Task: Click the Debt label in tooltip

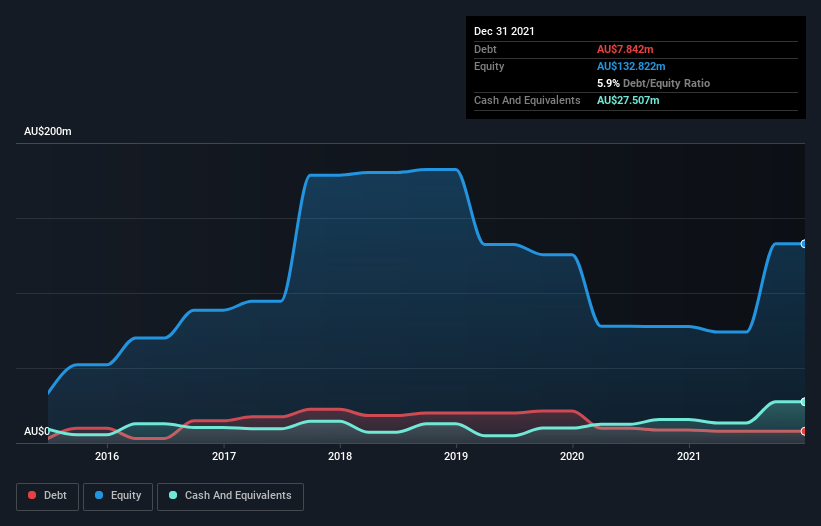Action: (x=485, y=49)
